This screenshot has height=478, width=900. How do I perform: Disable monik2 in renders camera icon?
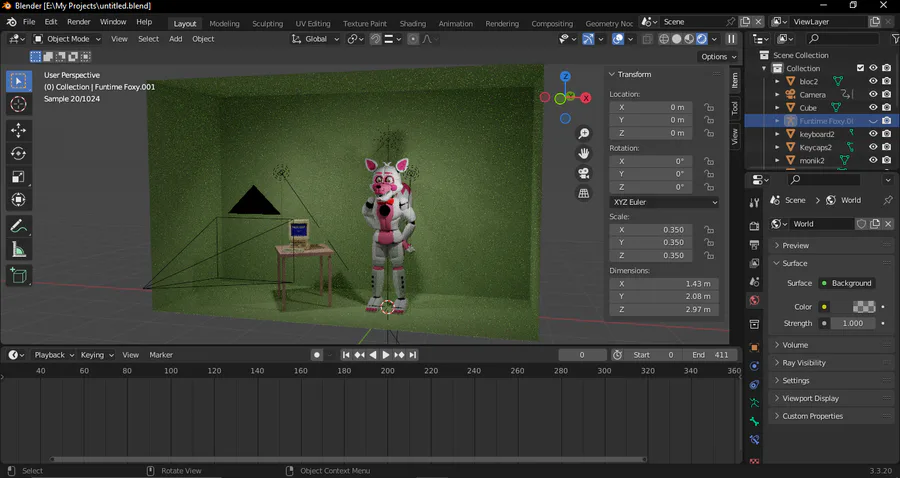point(887,160)
